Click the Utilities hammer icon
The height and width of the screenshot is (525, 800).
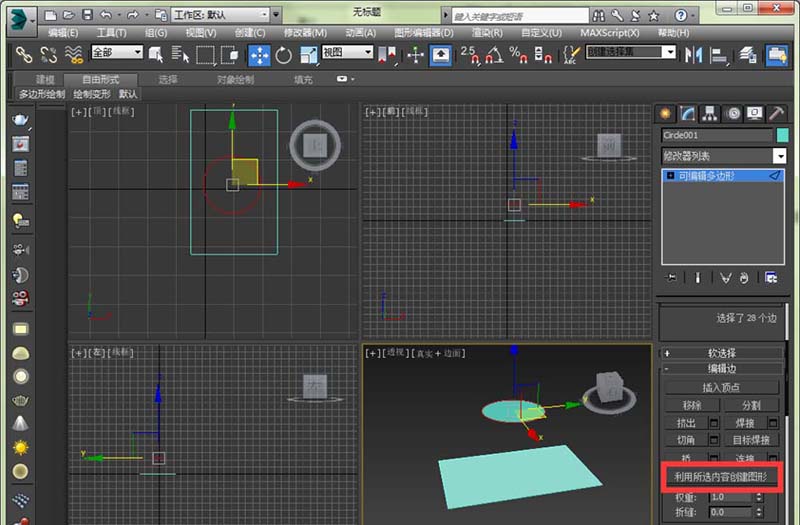pyautogui.click(x=777, y=114)
